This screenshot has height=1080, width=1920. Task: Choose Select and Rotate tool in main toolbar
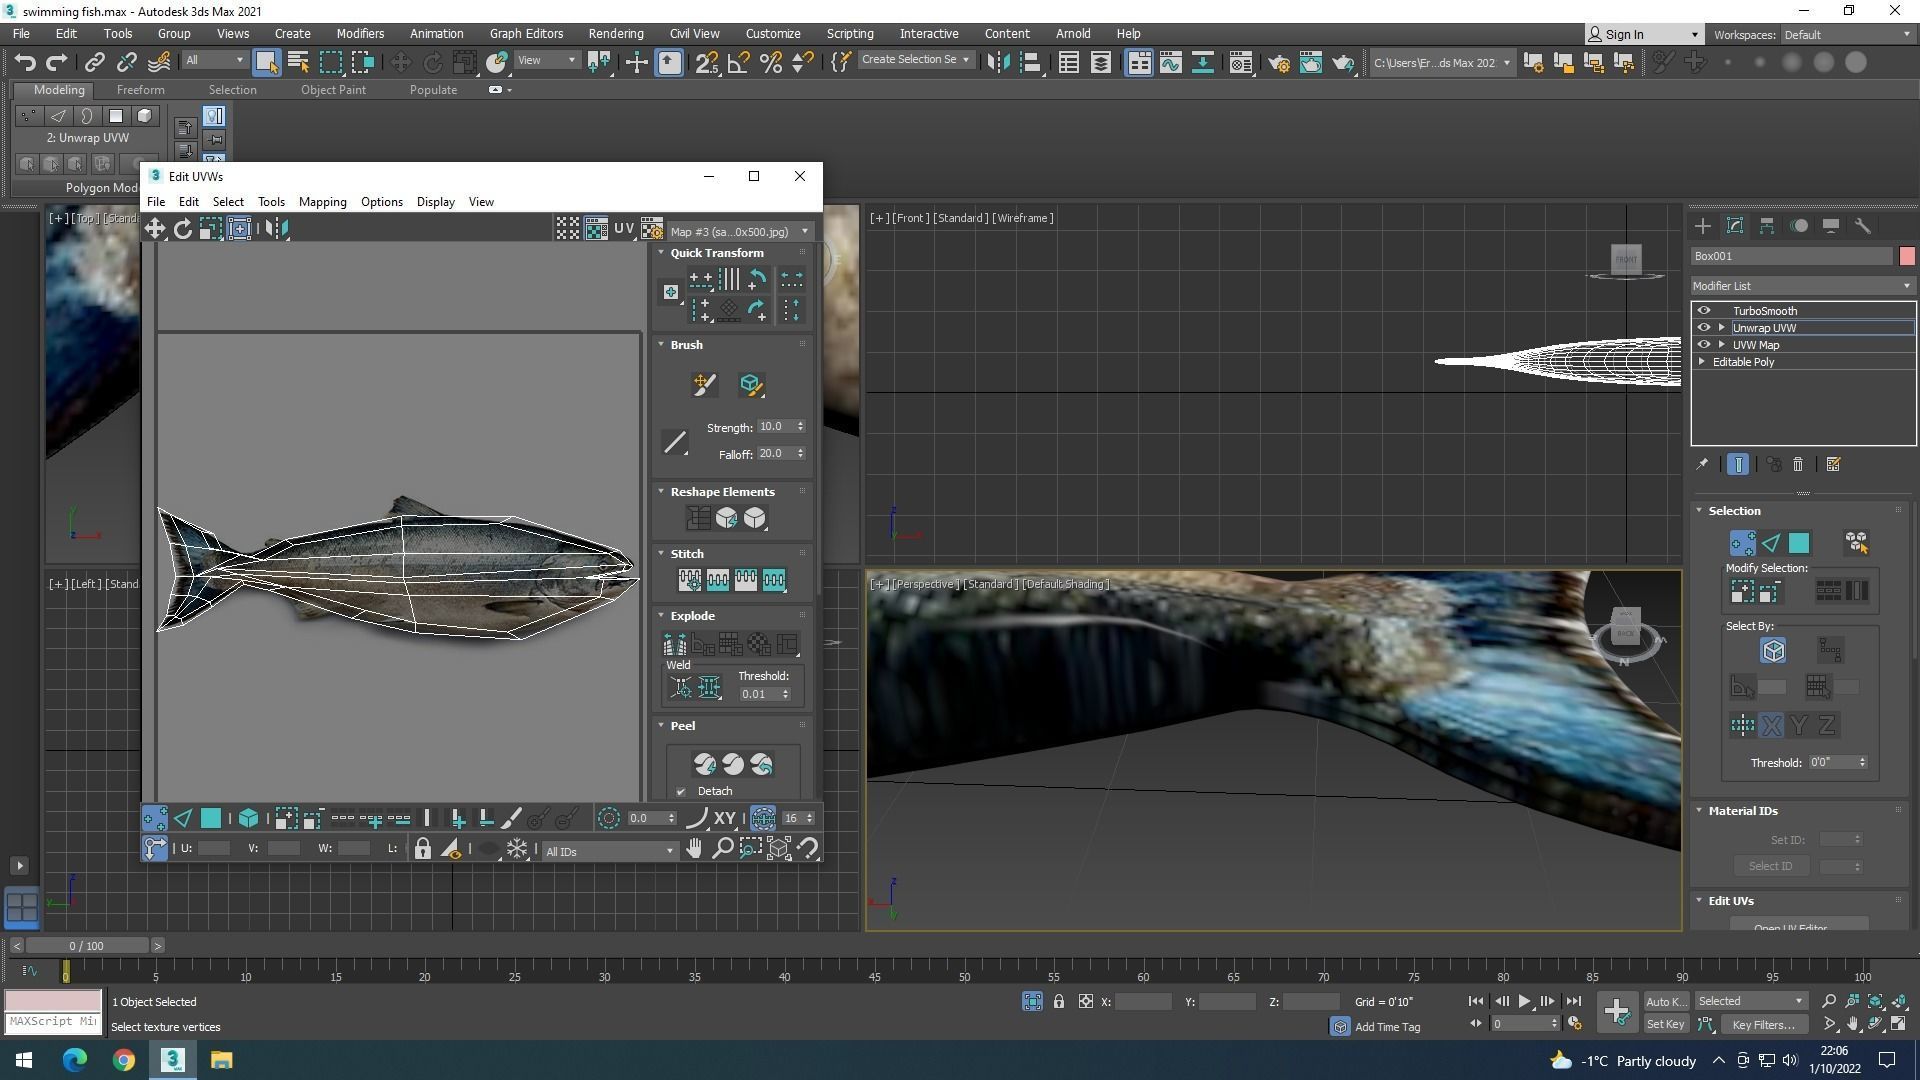[432, 63]
